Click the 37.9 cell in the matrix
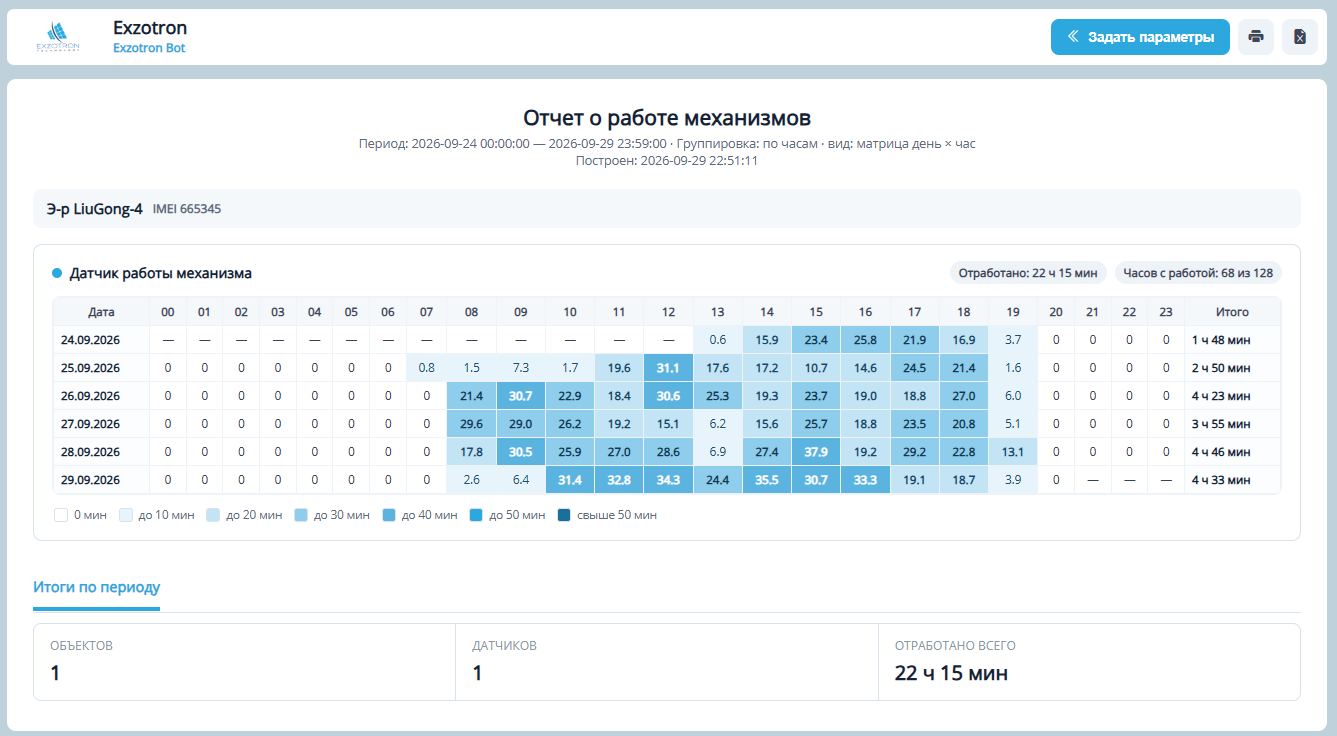 (x=816, y=452)
